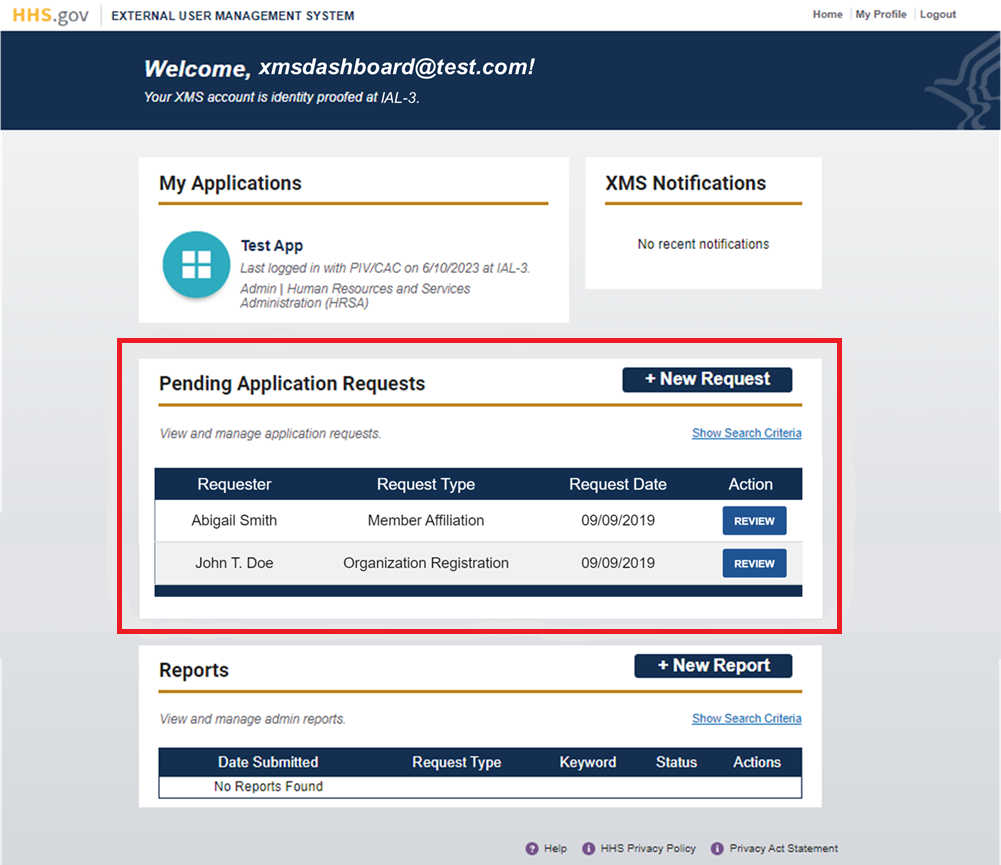
Task: Open the Privacy Act Statement link
Action: [x=783, y=848]
